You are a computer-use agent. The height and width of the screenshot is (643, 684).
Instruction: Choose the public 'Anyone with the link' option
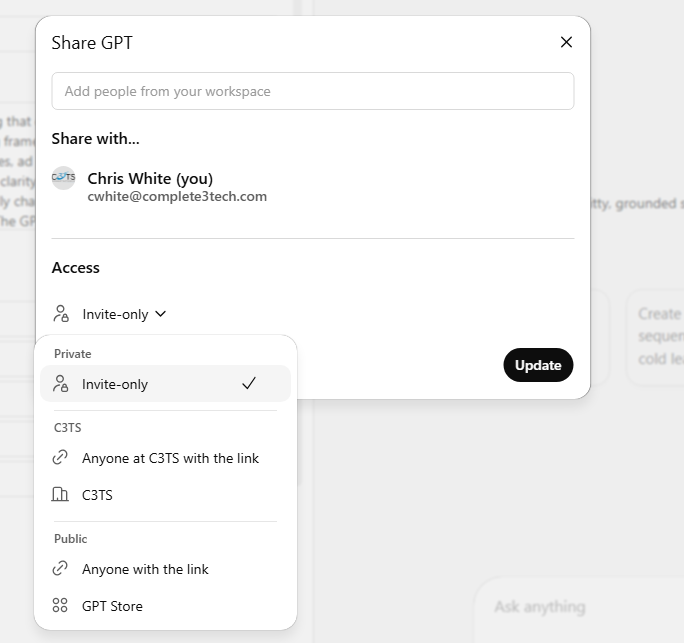click(x=145, y=569)
